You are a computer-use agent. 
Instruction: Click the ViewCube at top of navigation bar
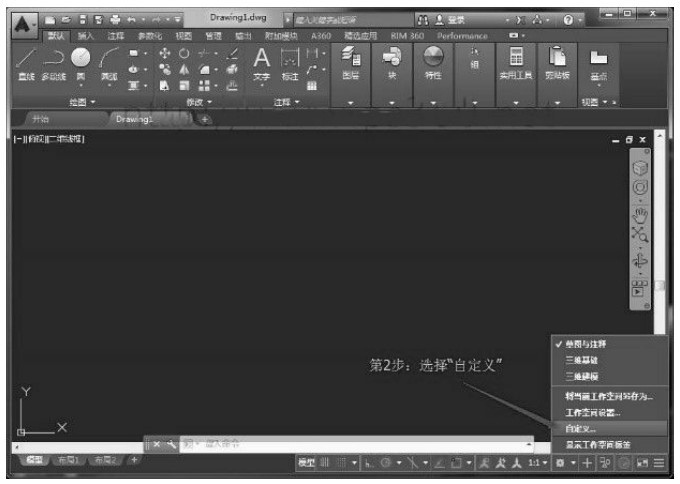(x=640, y=168)
